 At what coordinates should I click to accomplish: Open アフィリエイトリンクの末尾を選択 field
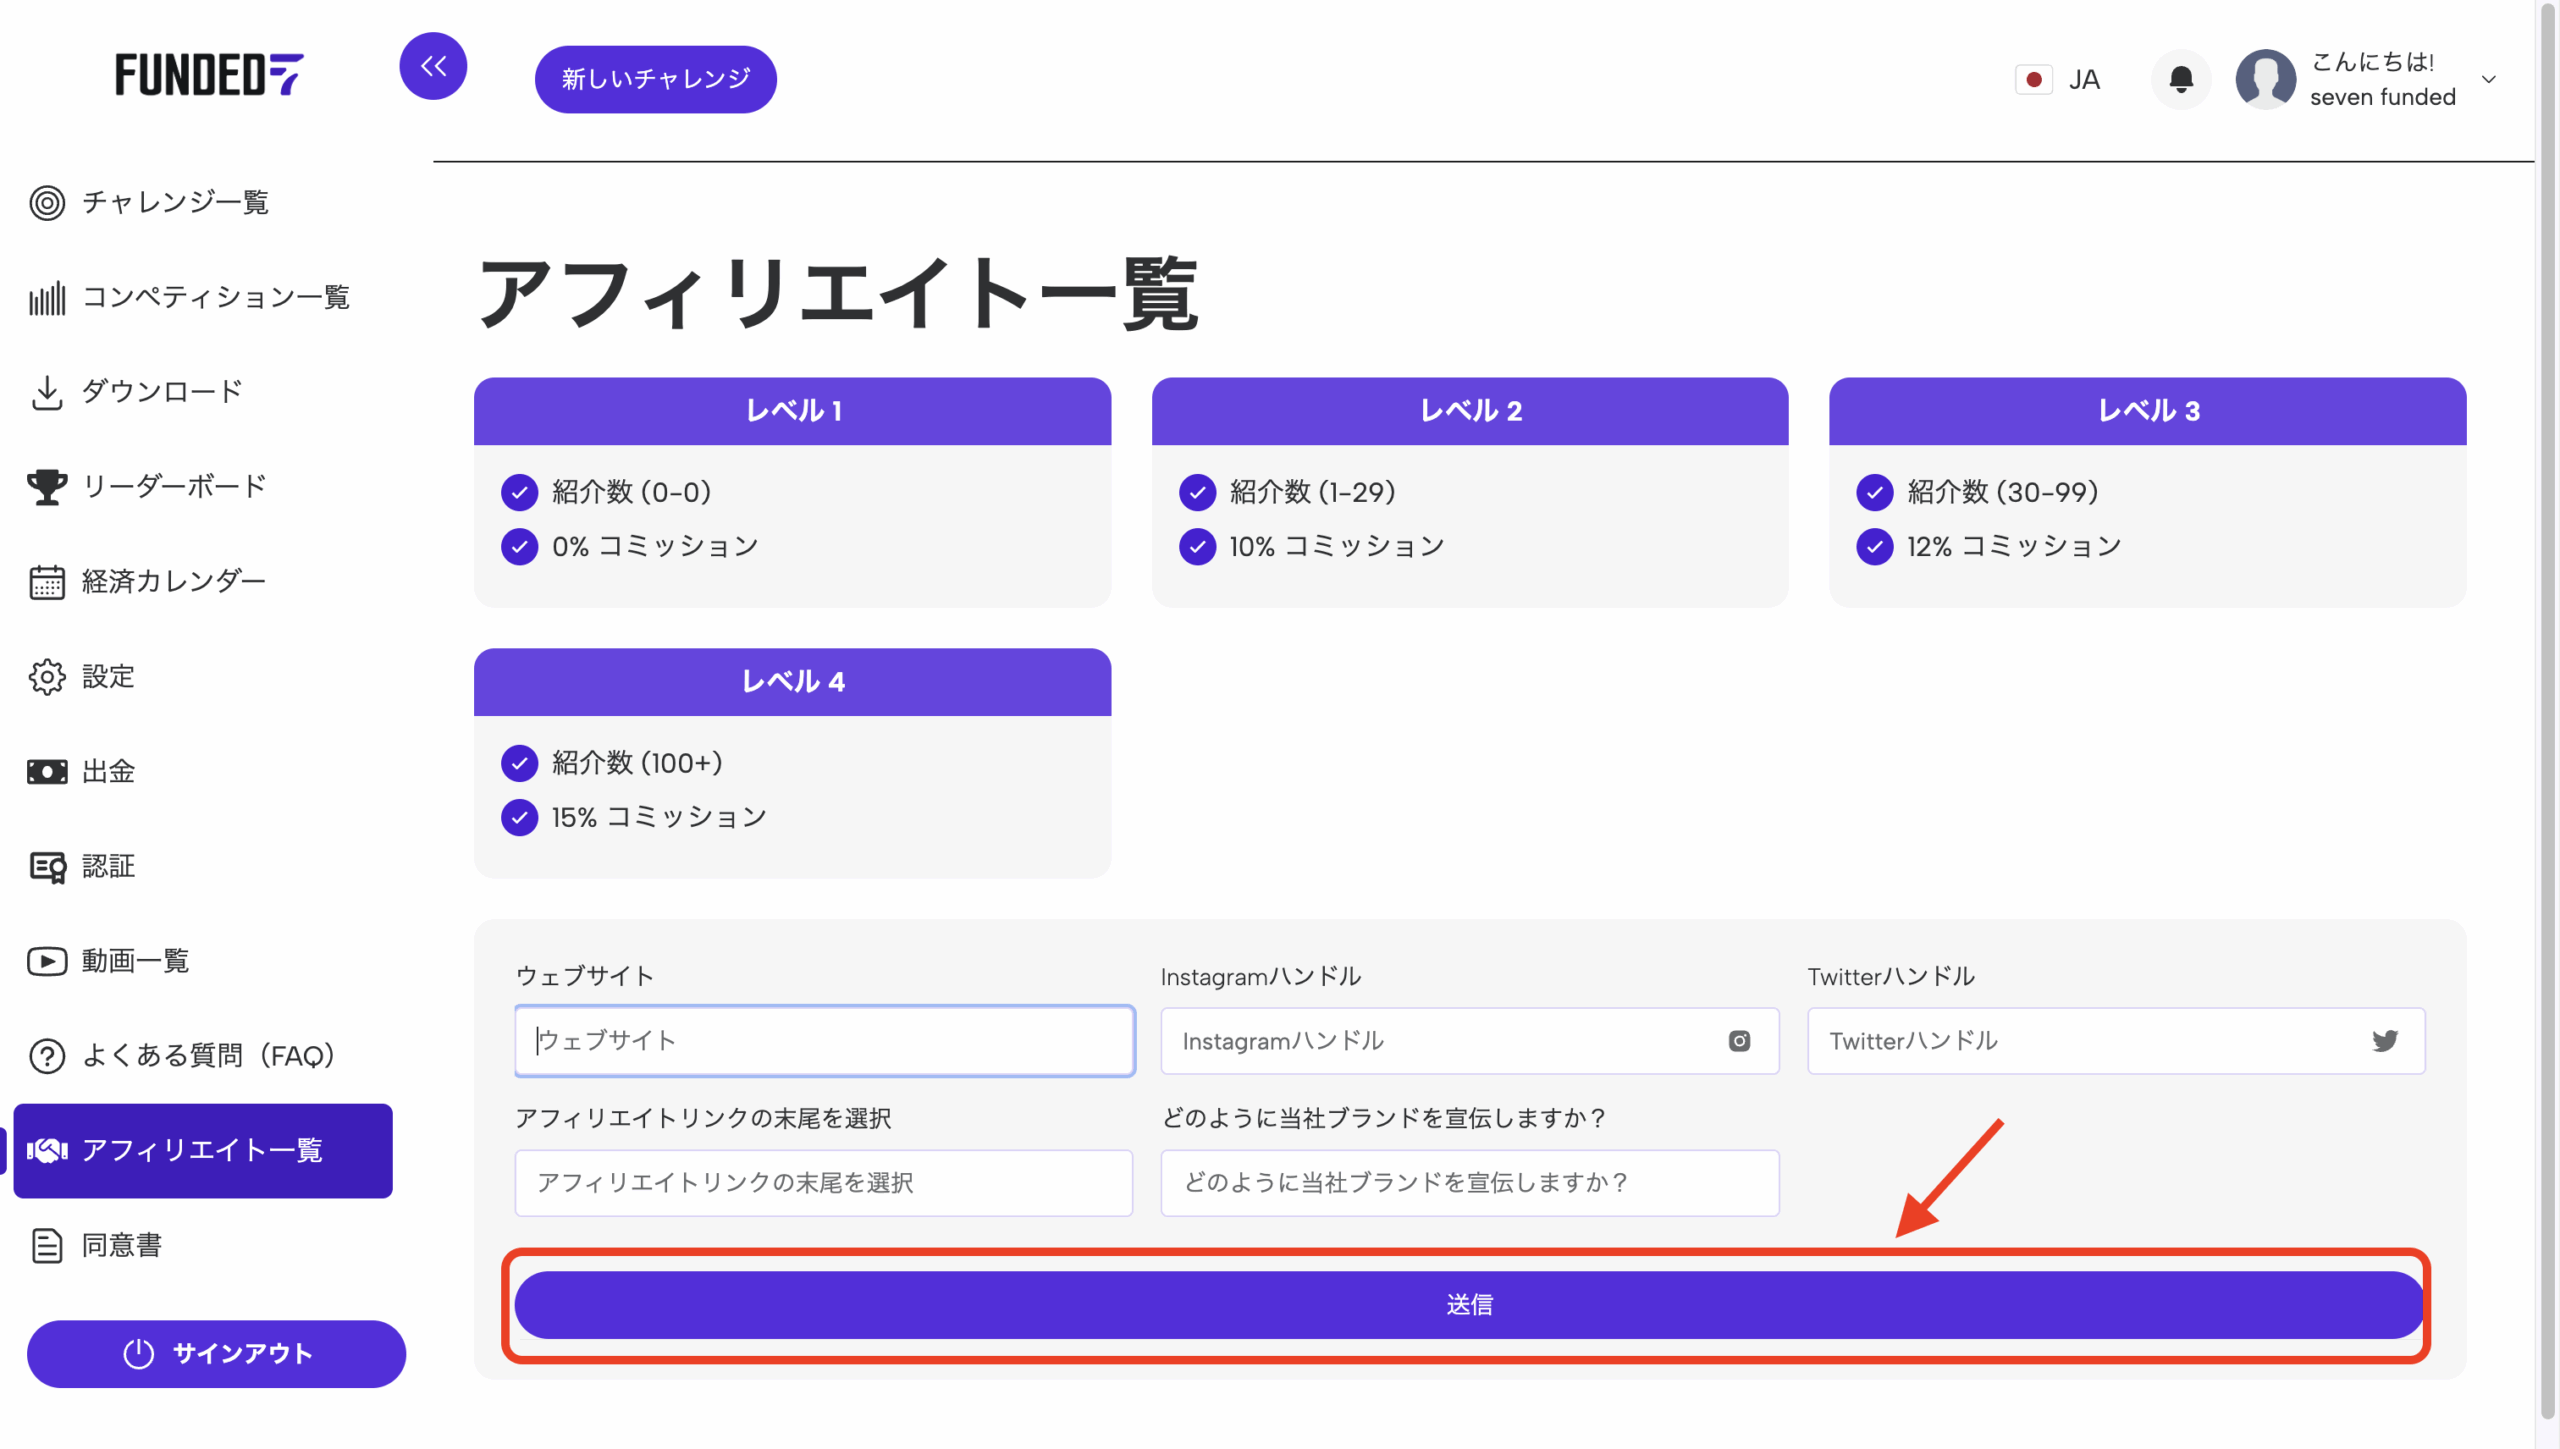pos(823,1183)
